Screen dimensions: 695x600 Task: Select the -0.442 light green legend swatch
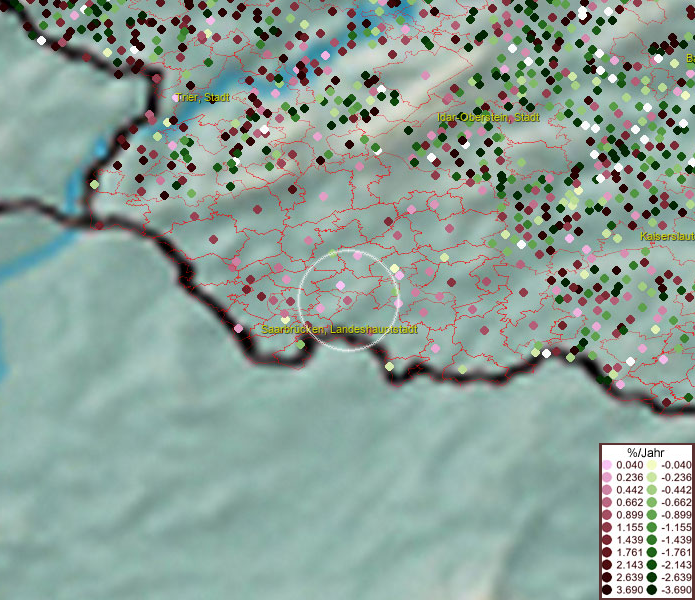[651, 488]
